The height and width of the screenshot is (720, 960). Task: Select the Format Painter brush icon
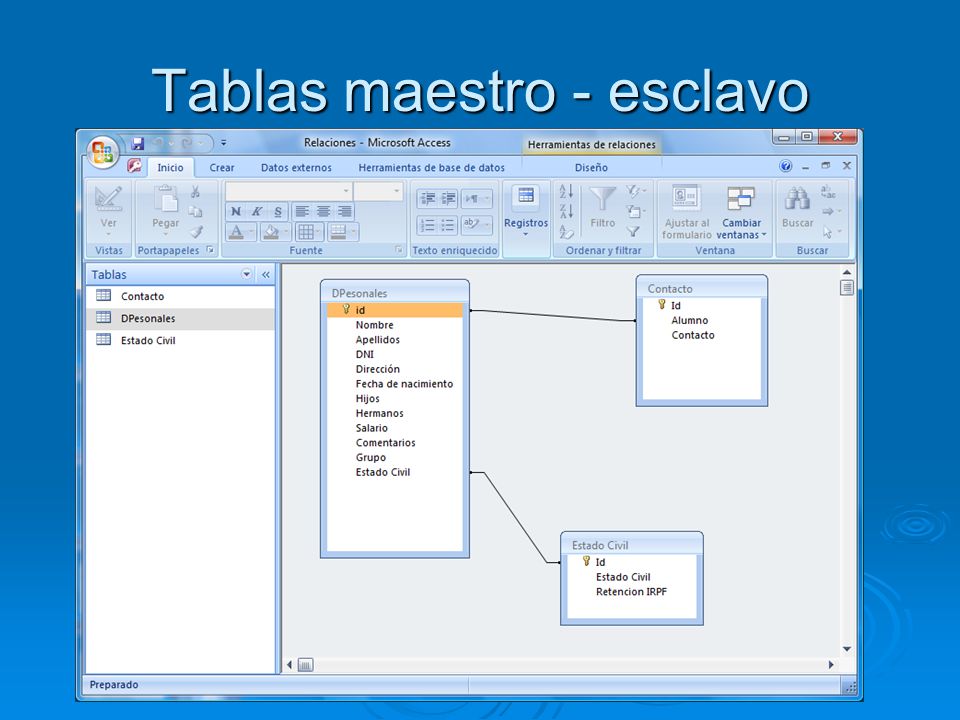pyautogui.click(x=196, y=231)
